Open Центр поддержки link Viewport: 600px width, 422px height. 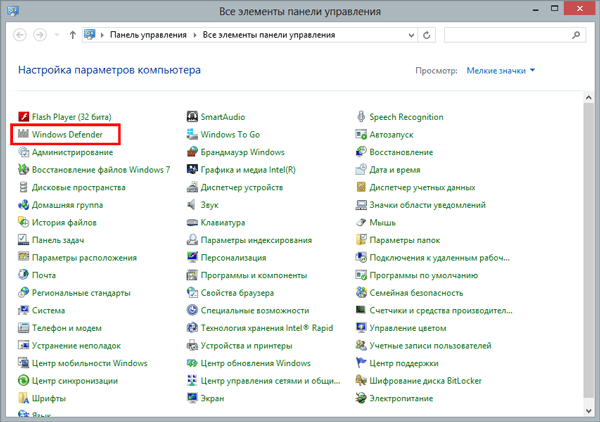(x=404, y=363)
